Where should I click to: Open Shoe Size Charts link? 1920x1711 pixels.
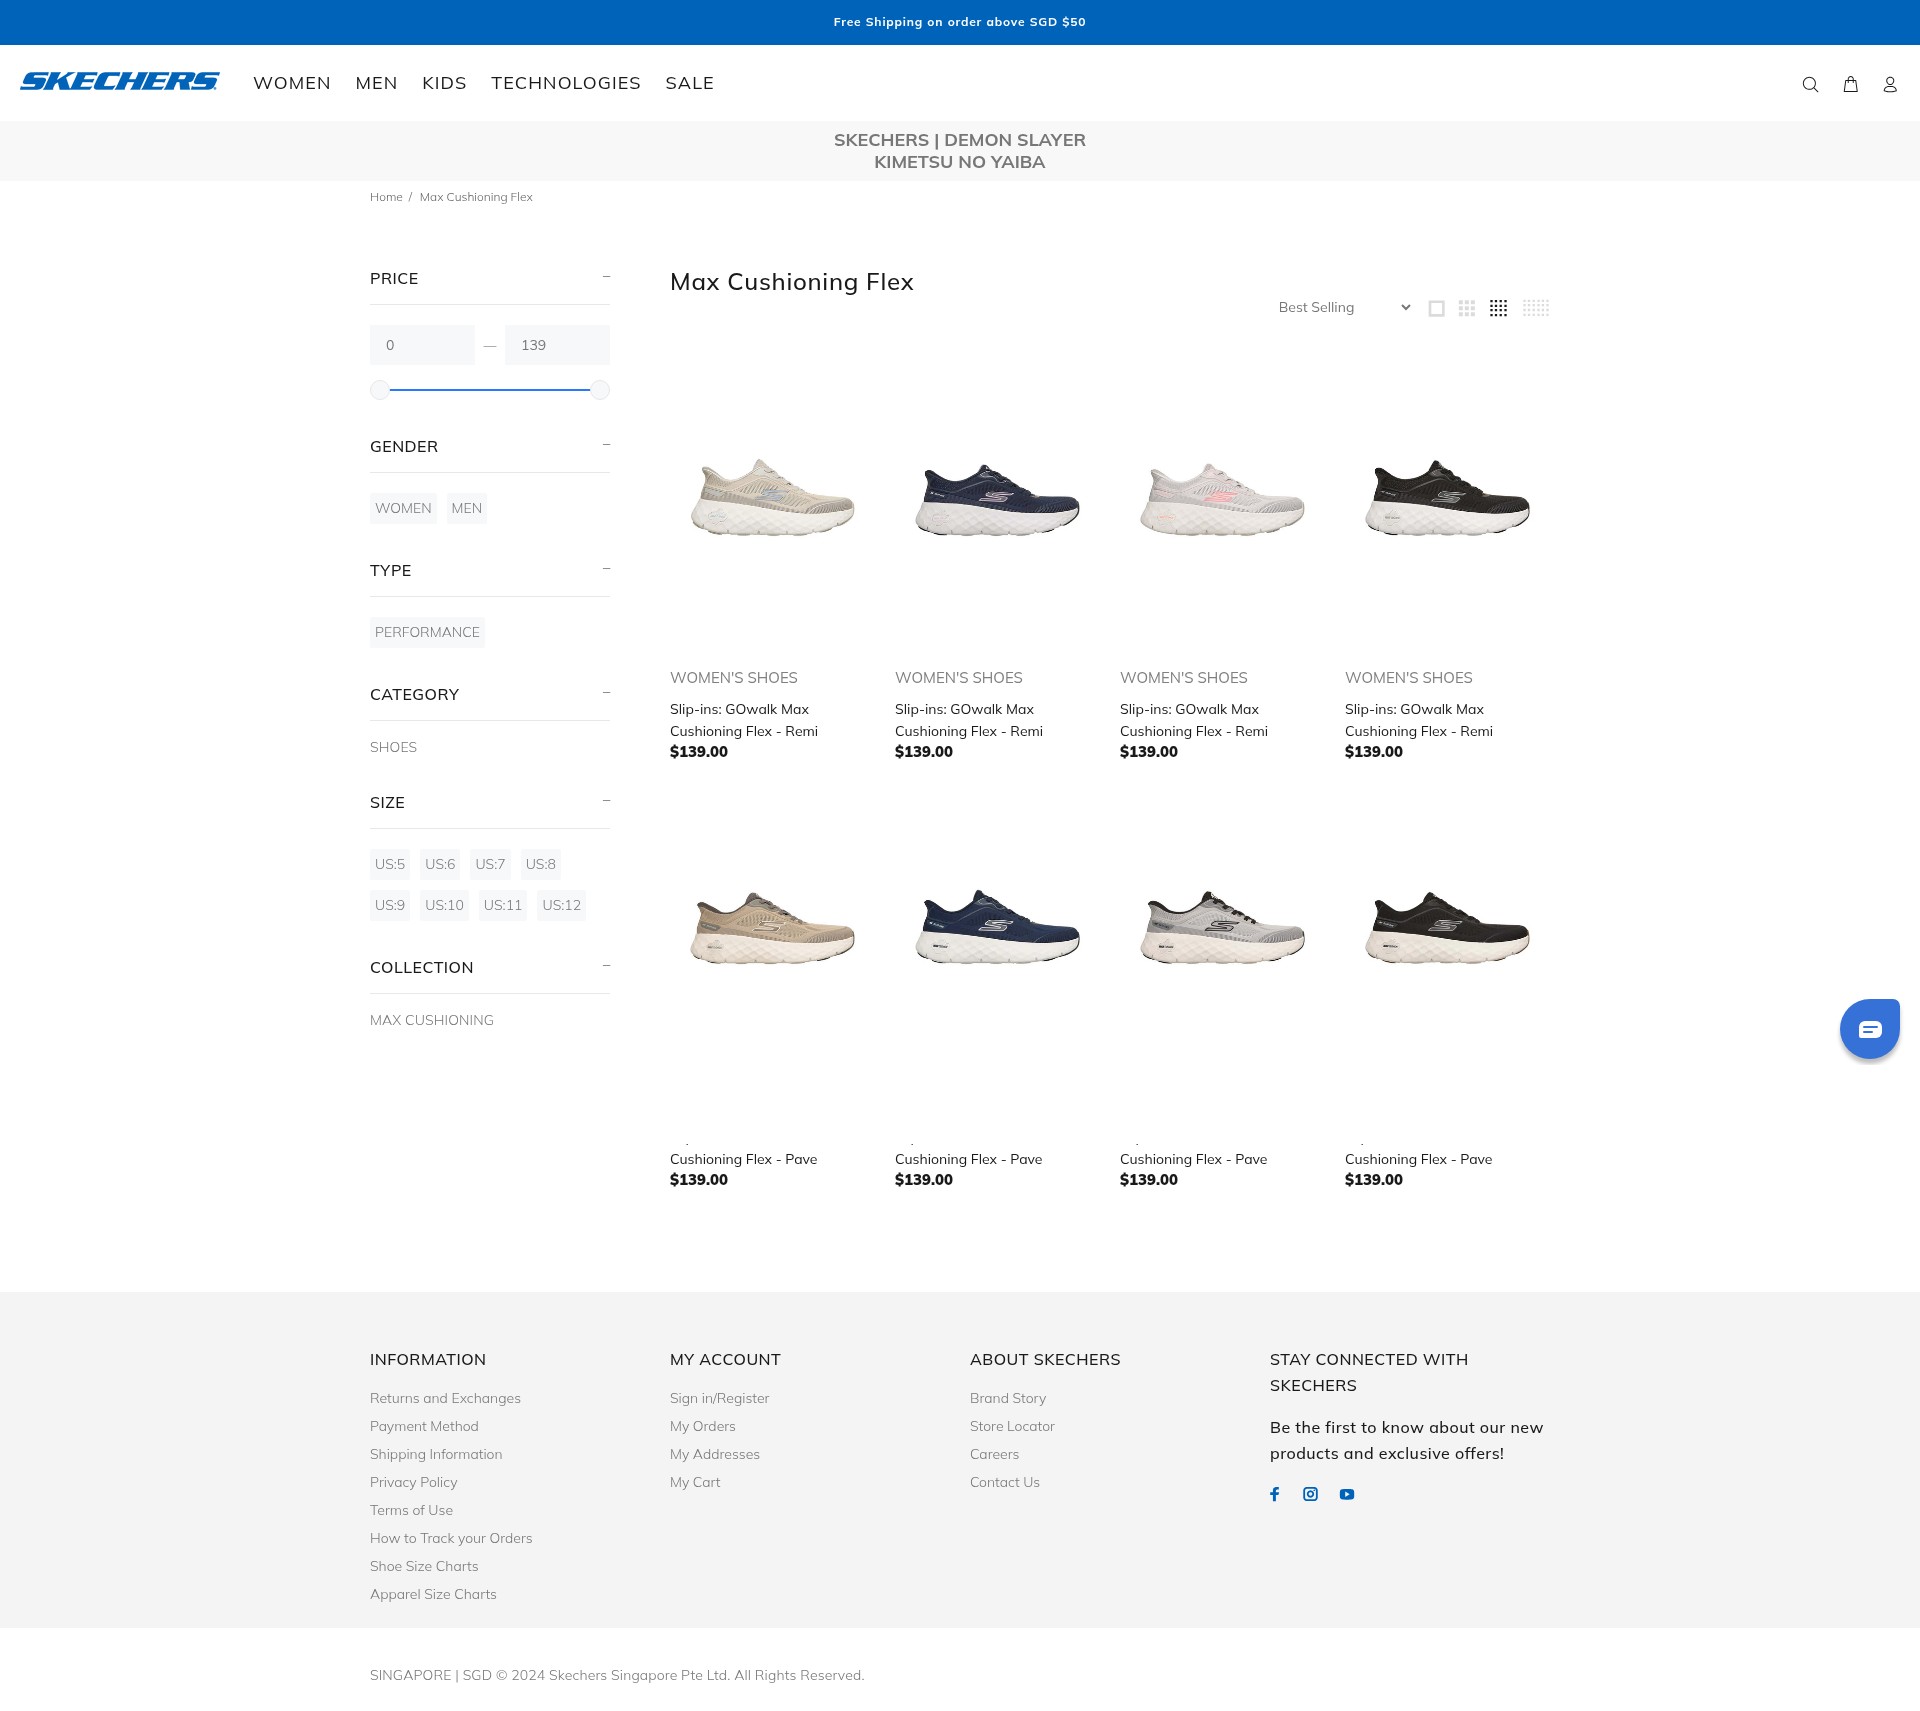click(x=424, y=1566)
